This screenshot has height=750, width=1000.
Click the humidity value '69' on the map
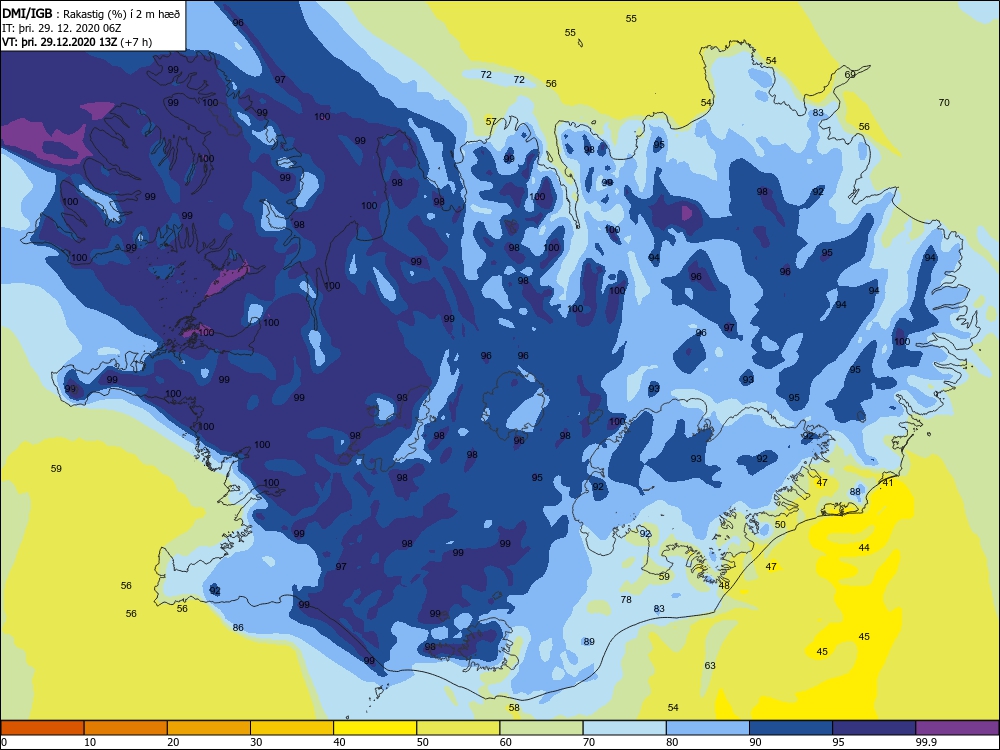850,75
